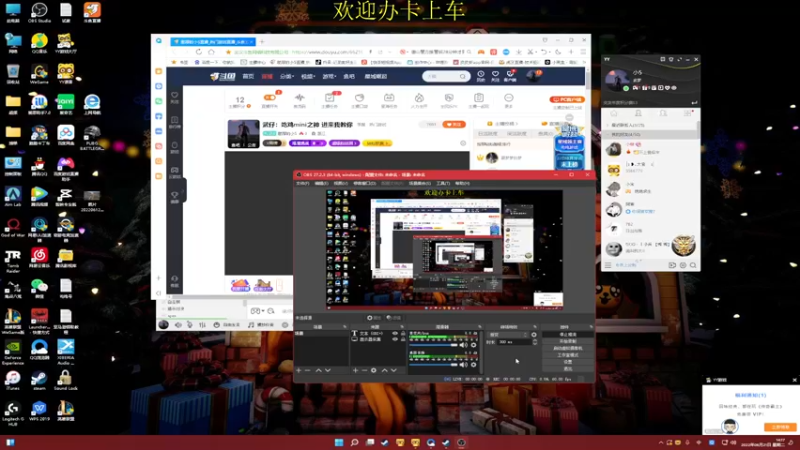This screenshot has width=800, height=450.
Task: Open Douyu watch history clock icon
Action: [481, 76]
